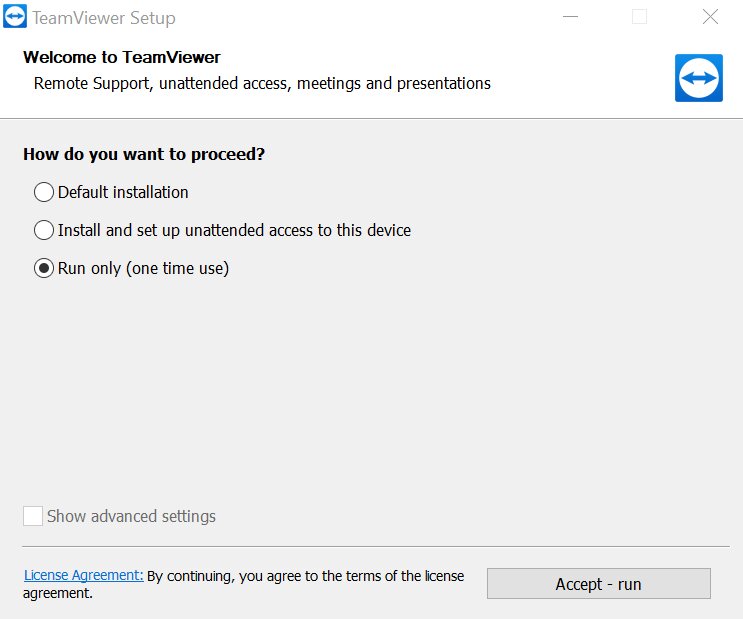
Task: Click the 'Run only (one time use)' label text
Action: (x=143, y=268)
